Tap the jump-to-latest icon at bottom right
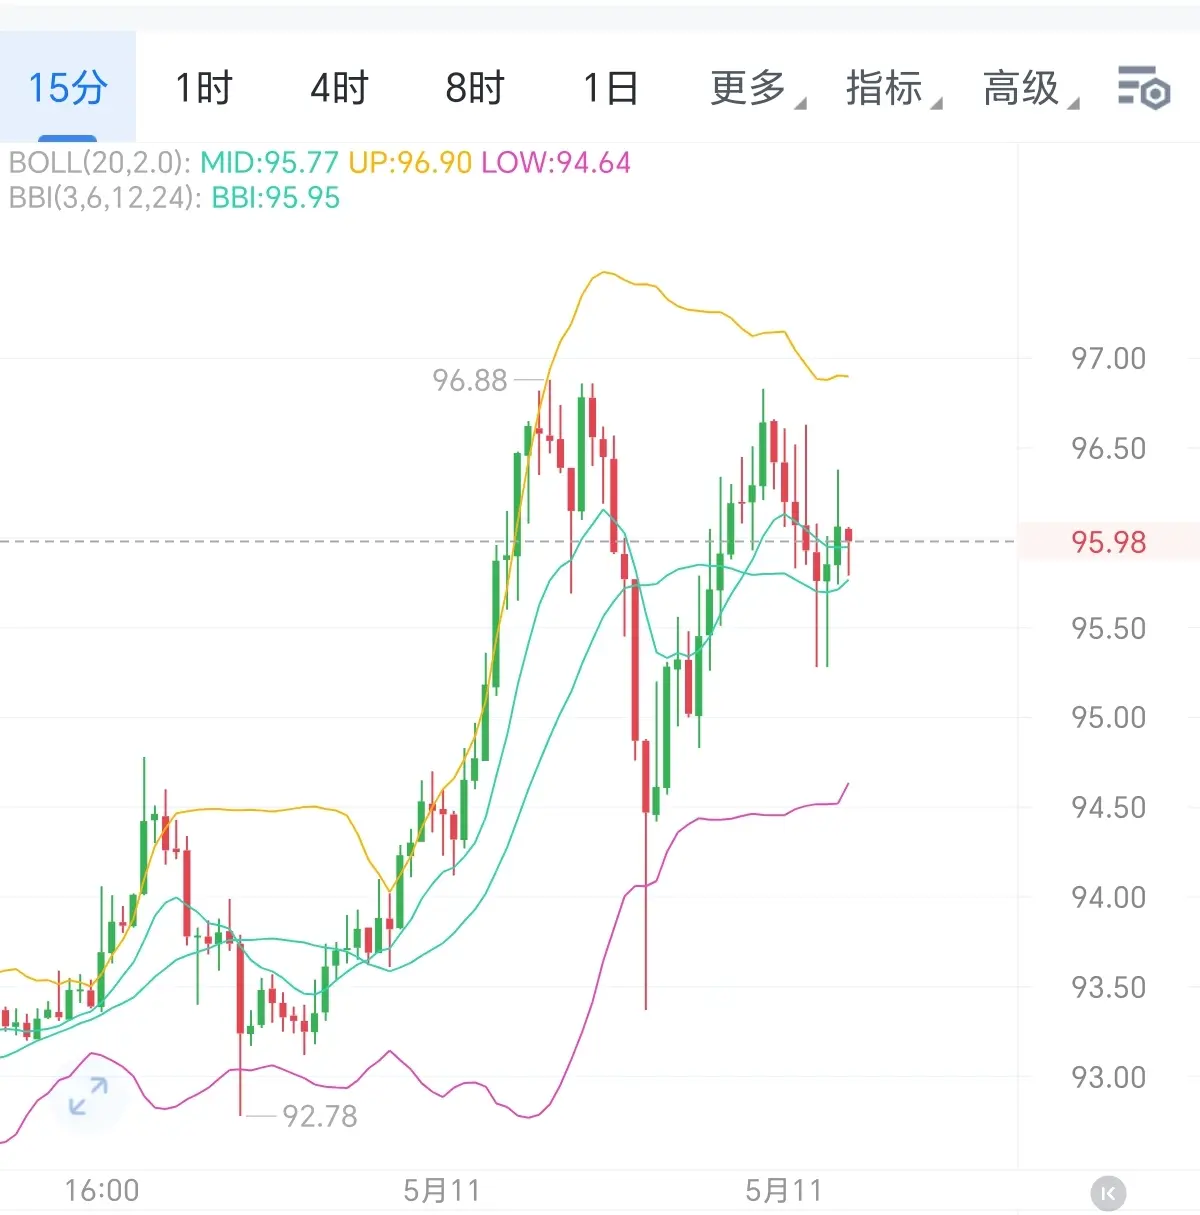 pyautogui.click(x=1108, y=1193)
